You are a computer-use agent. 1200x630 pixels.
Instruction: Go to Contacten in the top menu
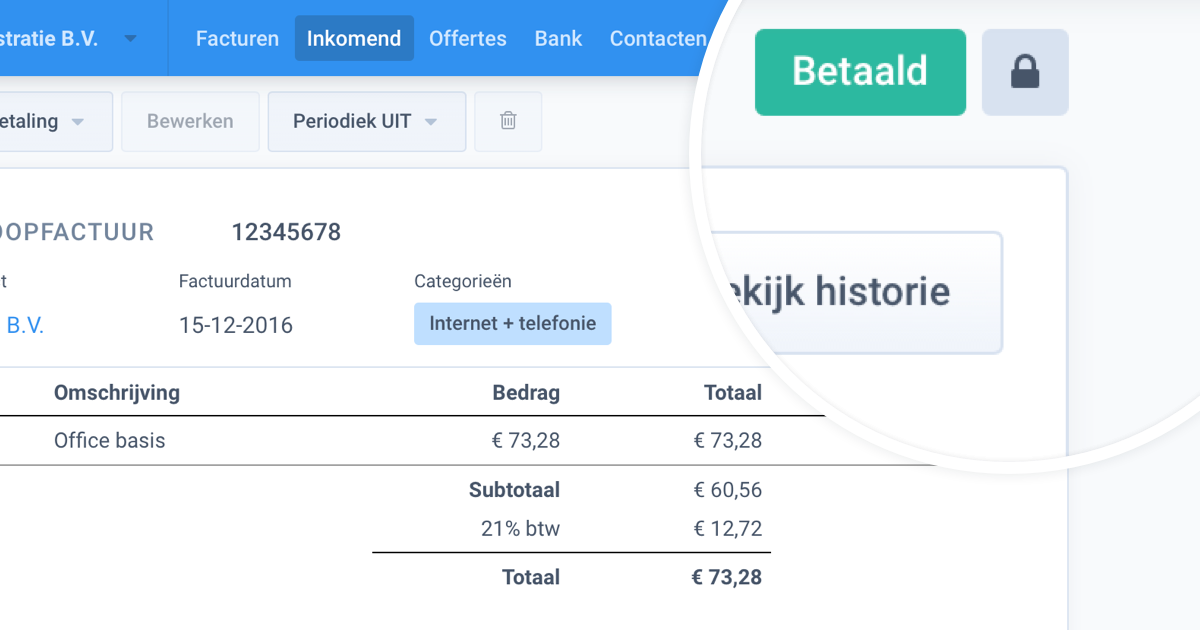658,38
